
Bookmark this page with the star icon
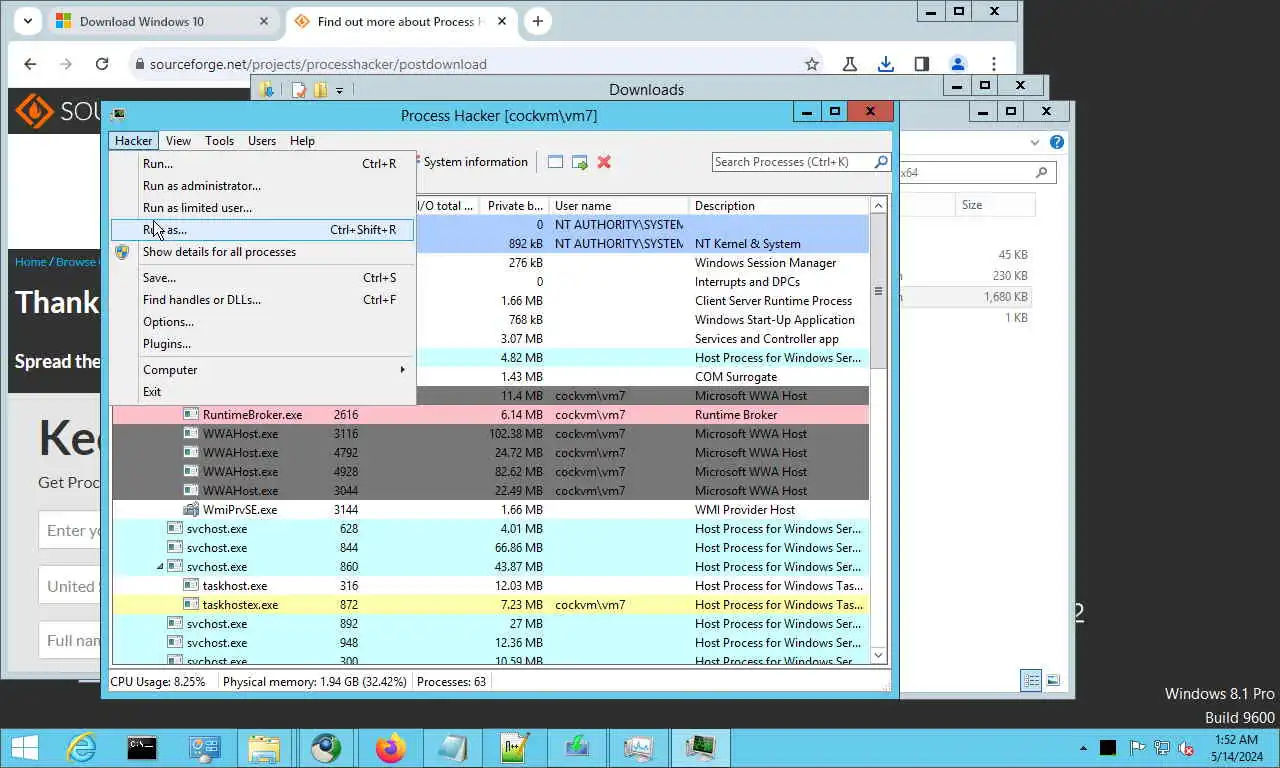tap(812, 64)
